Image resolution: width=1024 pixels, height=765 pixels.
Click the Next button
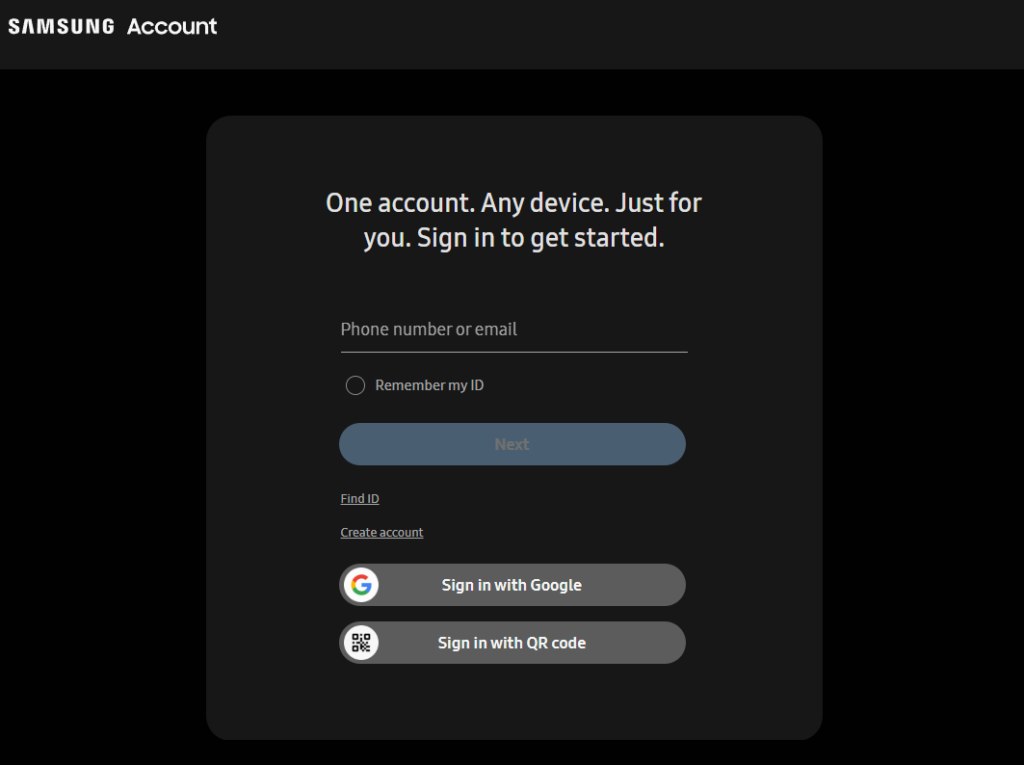(513, 444)
